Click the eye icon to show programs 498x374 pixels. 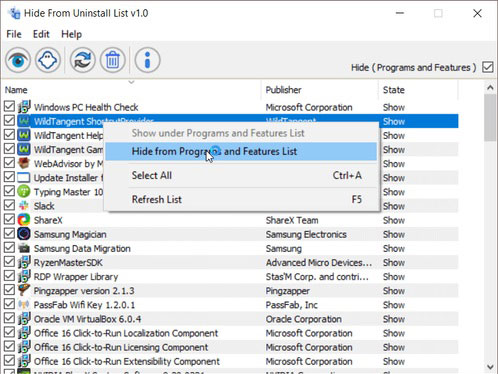[x=18, y=60]
